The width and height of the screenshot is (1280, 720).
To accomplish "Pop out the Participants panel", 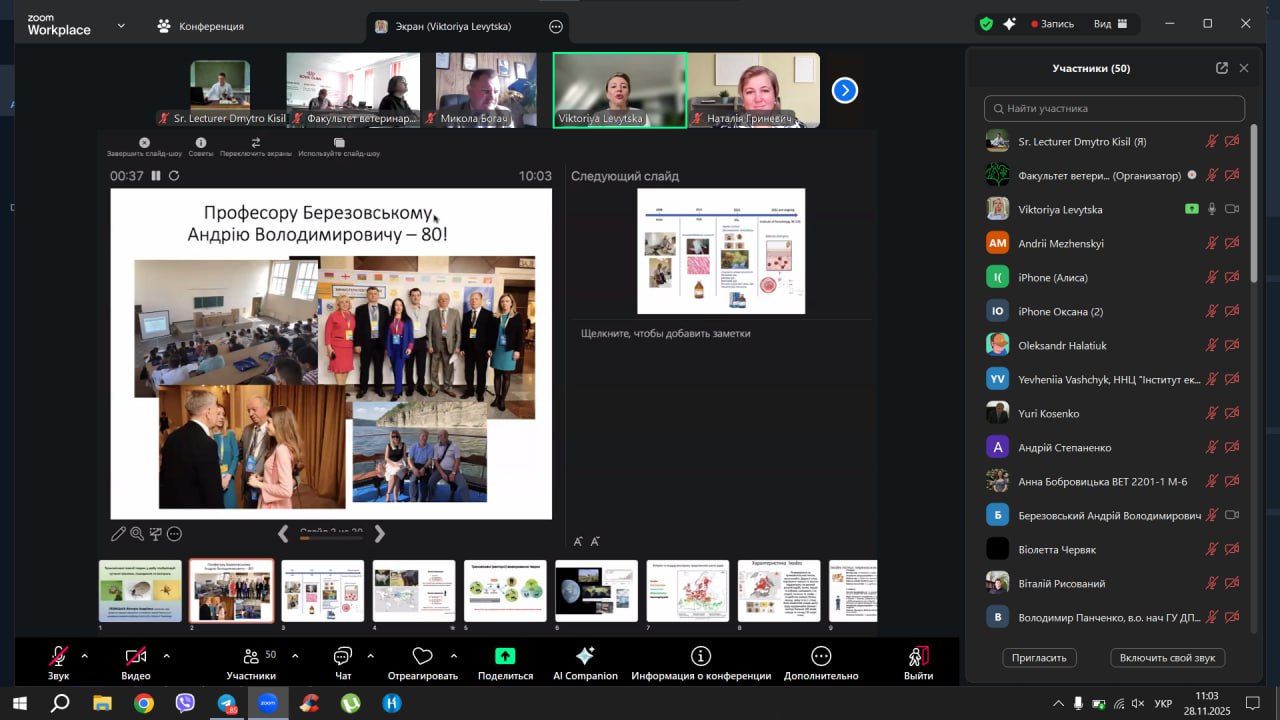I will click(1221, 68).
